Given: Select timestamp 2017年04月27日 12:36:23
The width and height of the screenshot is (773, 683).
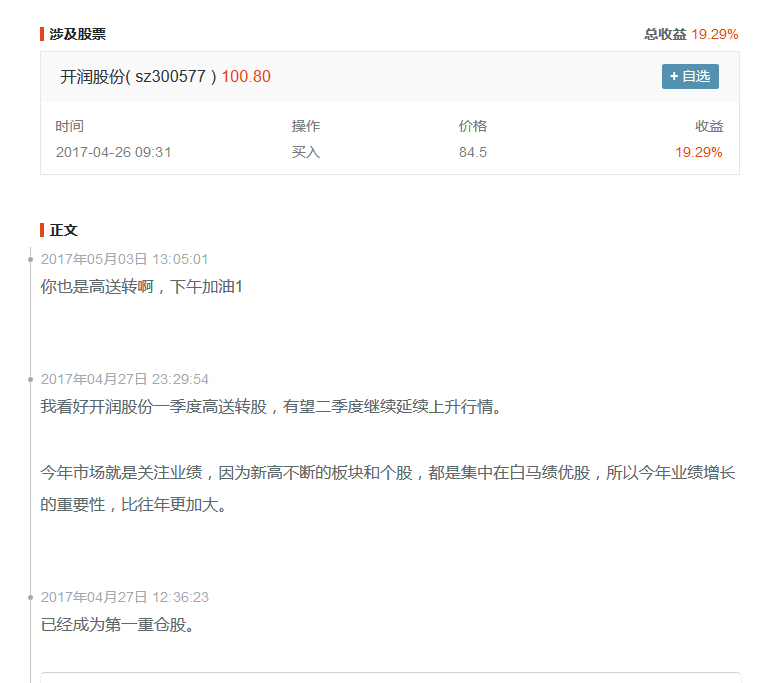Looking at the screenshot, I should [x=125, y=597].
